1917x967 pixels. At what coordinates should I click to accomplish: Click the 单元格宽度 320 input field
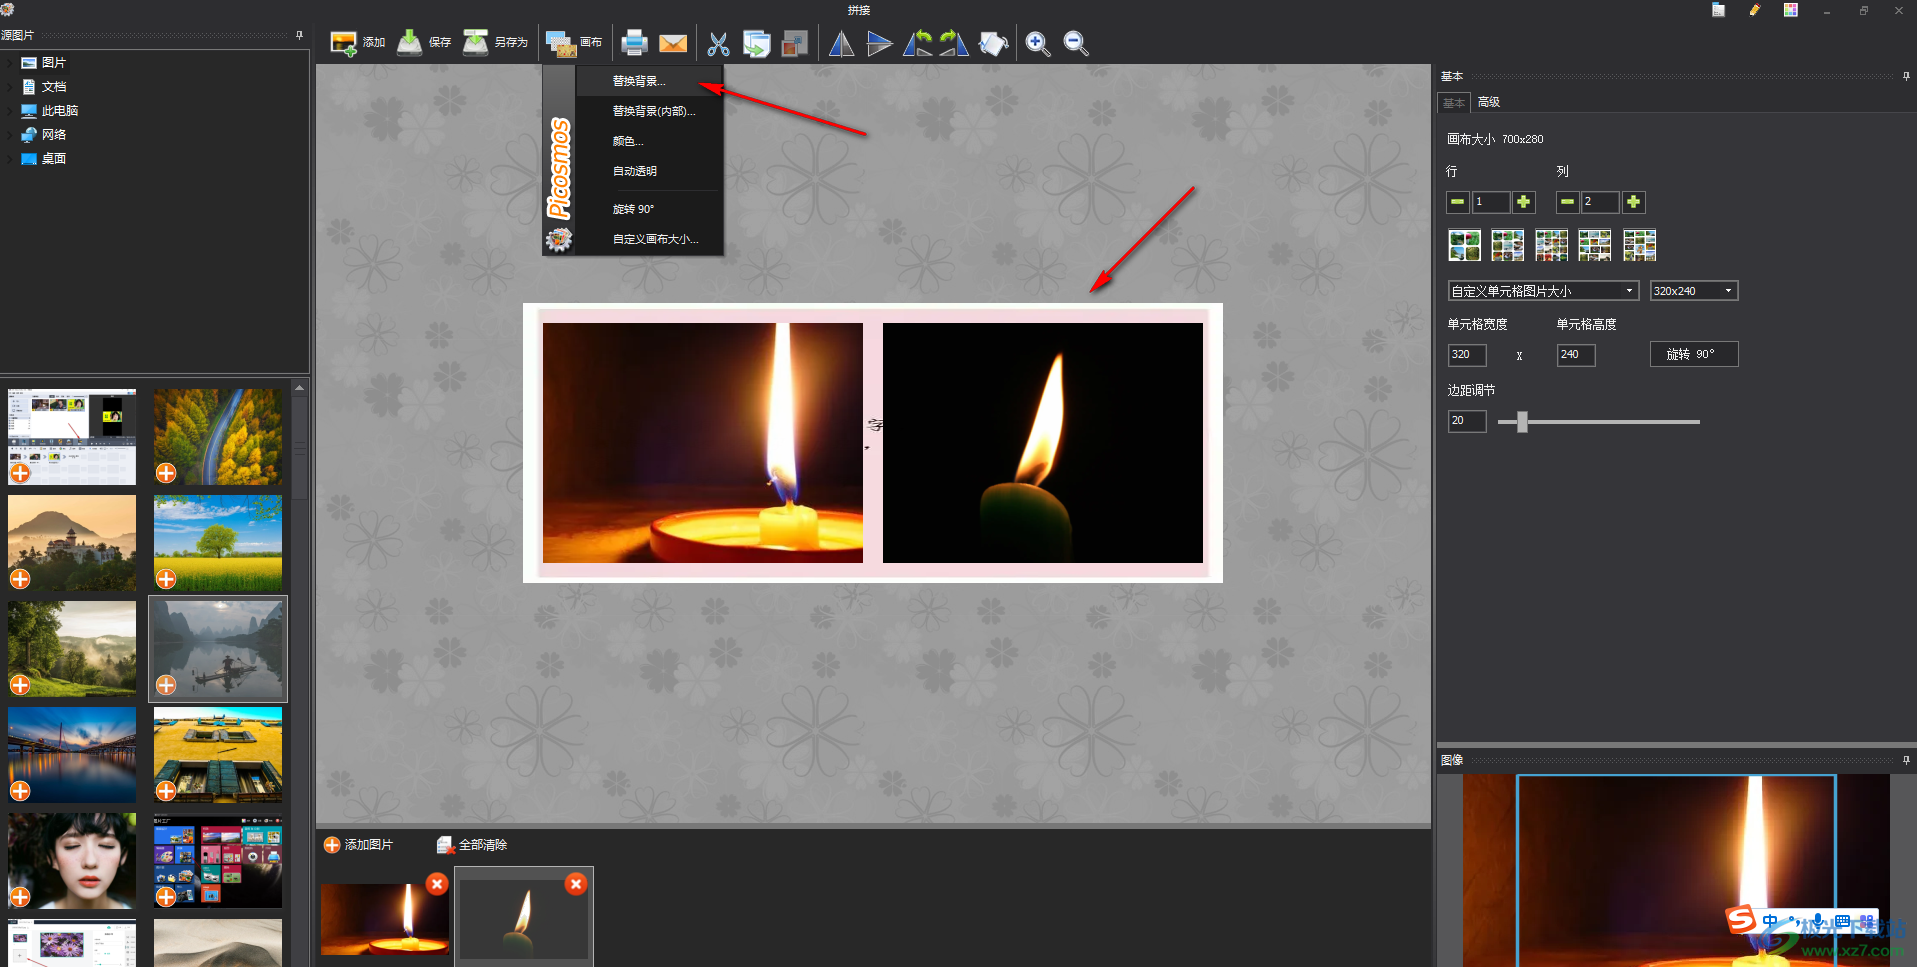(1467, 355)
